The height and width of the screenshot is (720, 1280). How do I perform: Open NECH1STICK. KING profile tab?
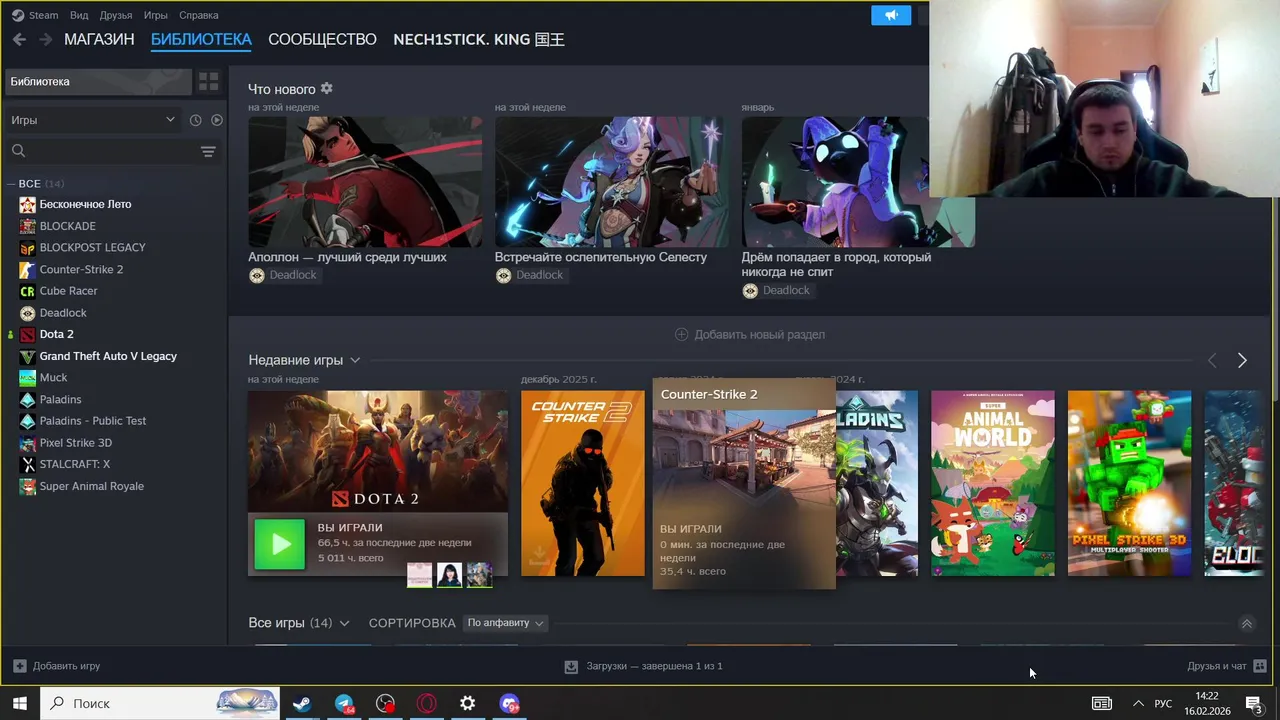click(x=479, y=40)
